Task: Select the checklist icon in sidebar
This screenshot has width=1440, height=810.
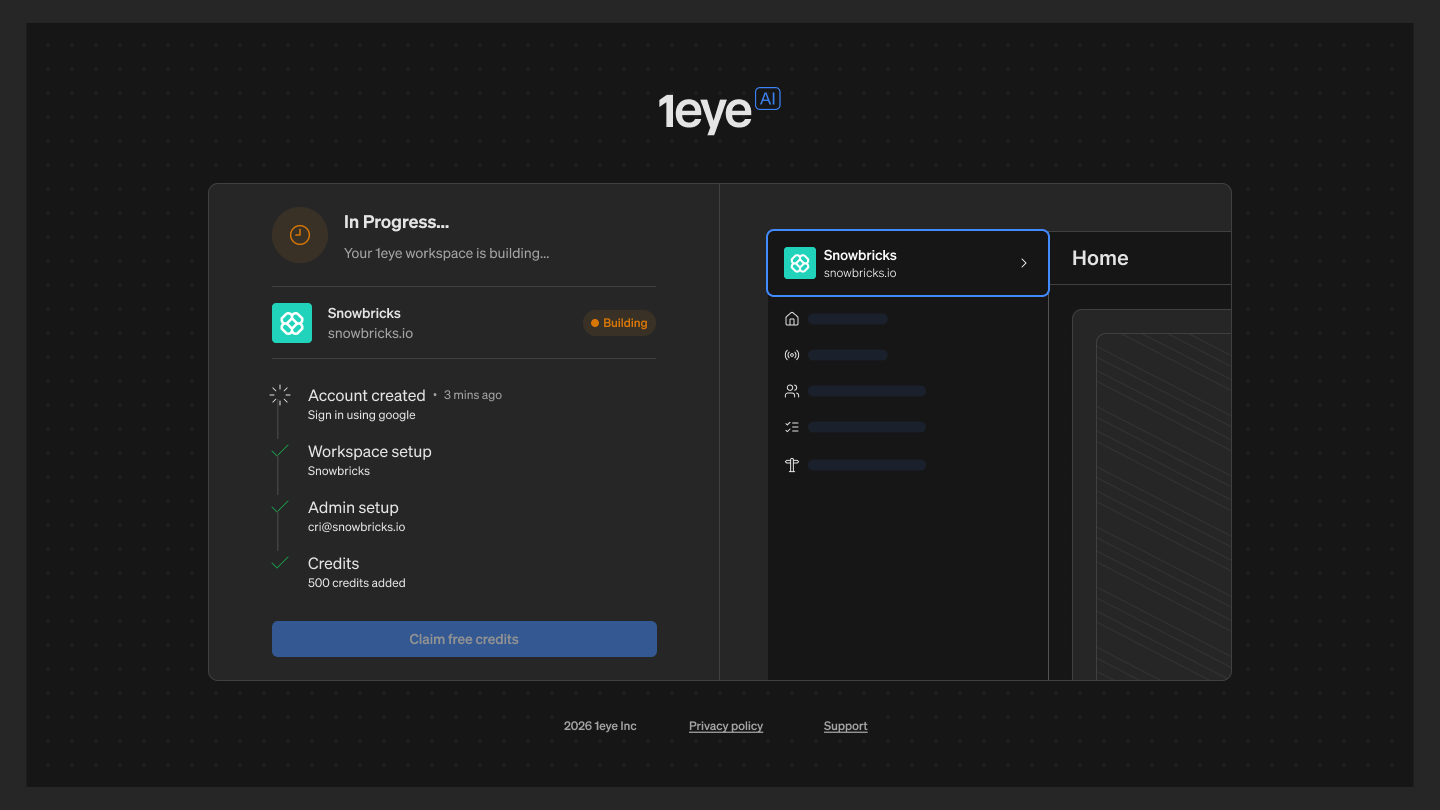Action: tap(792, 427)
